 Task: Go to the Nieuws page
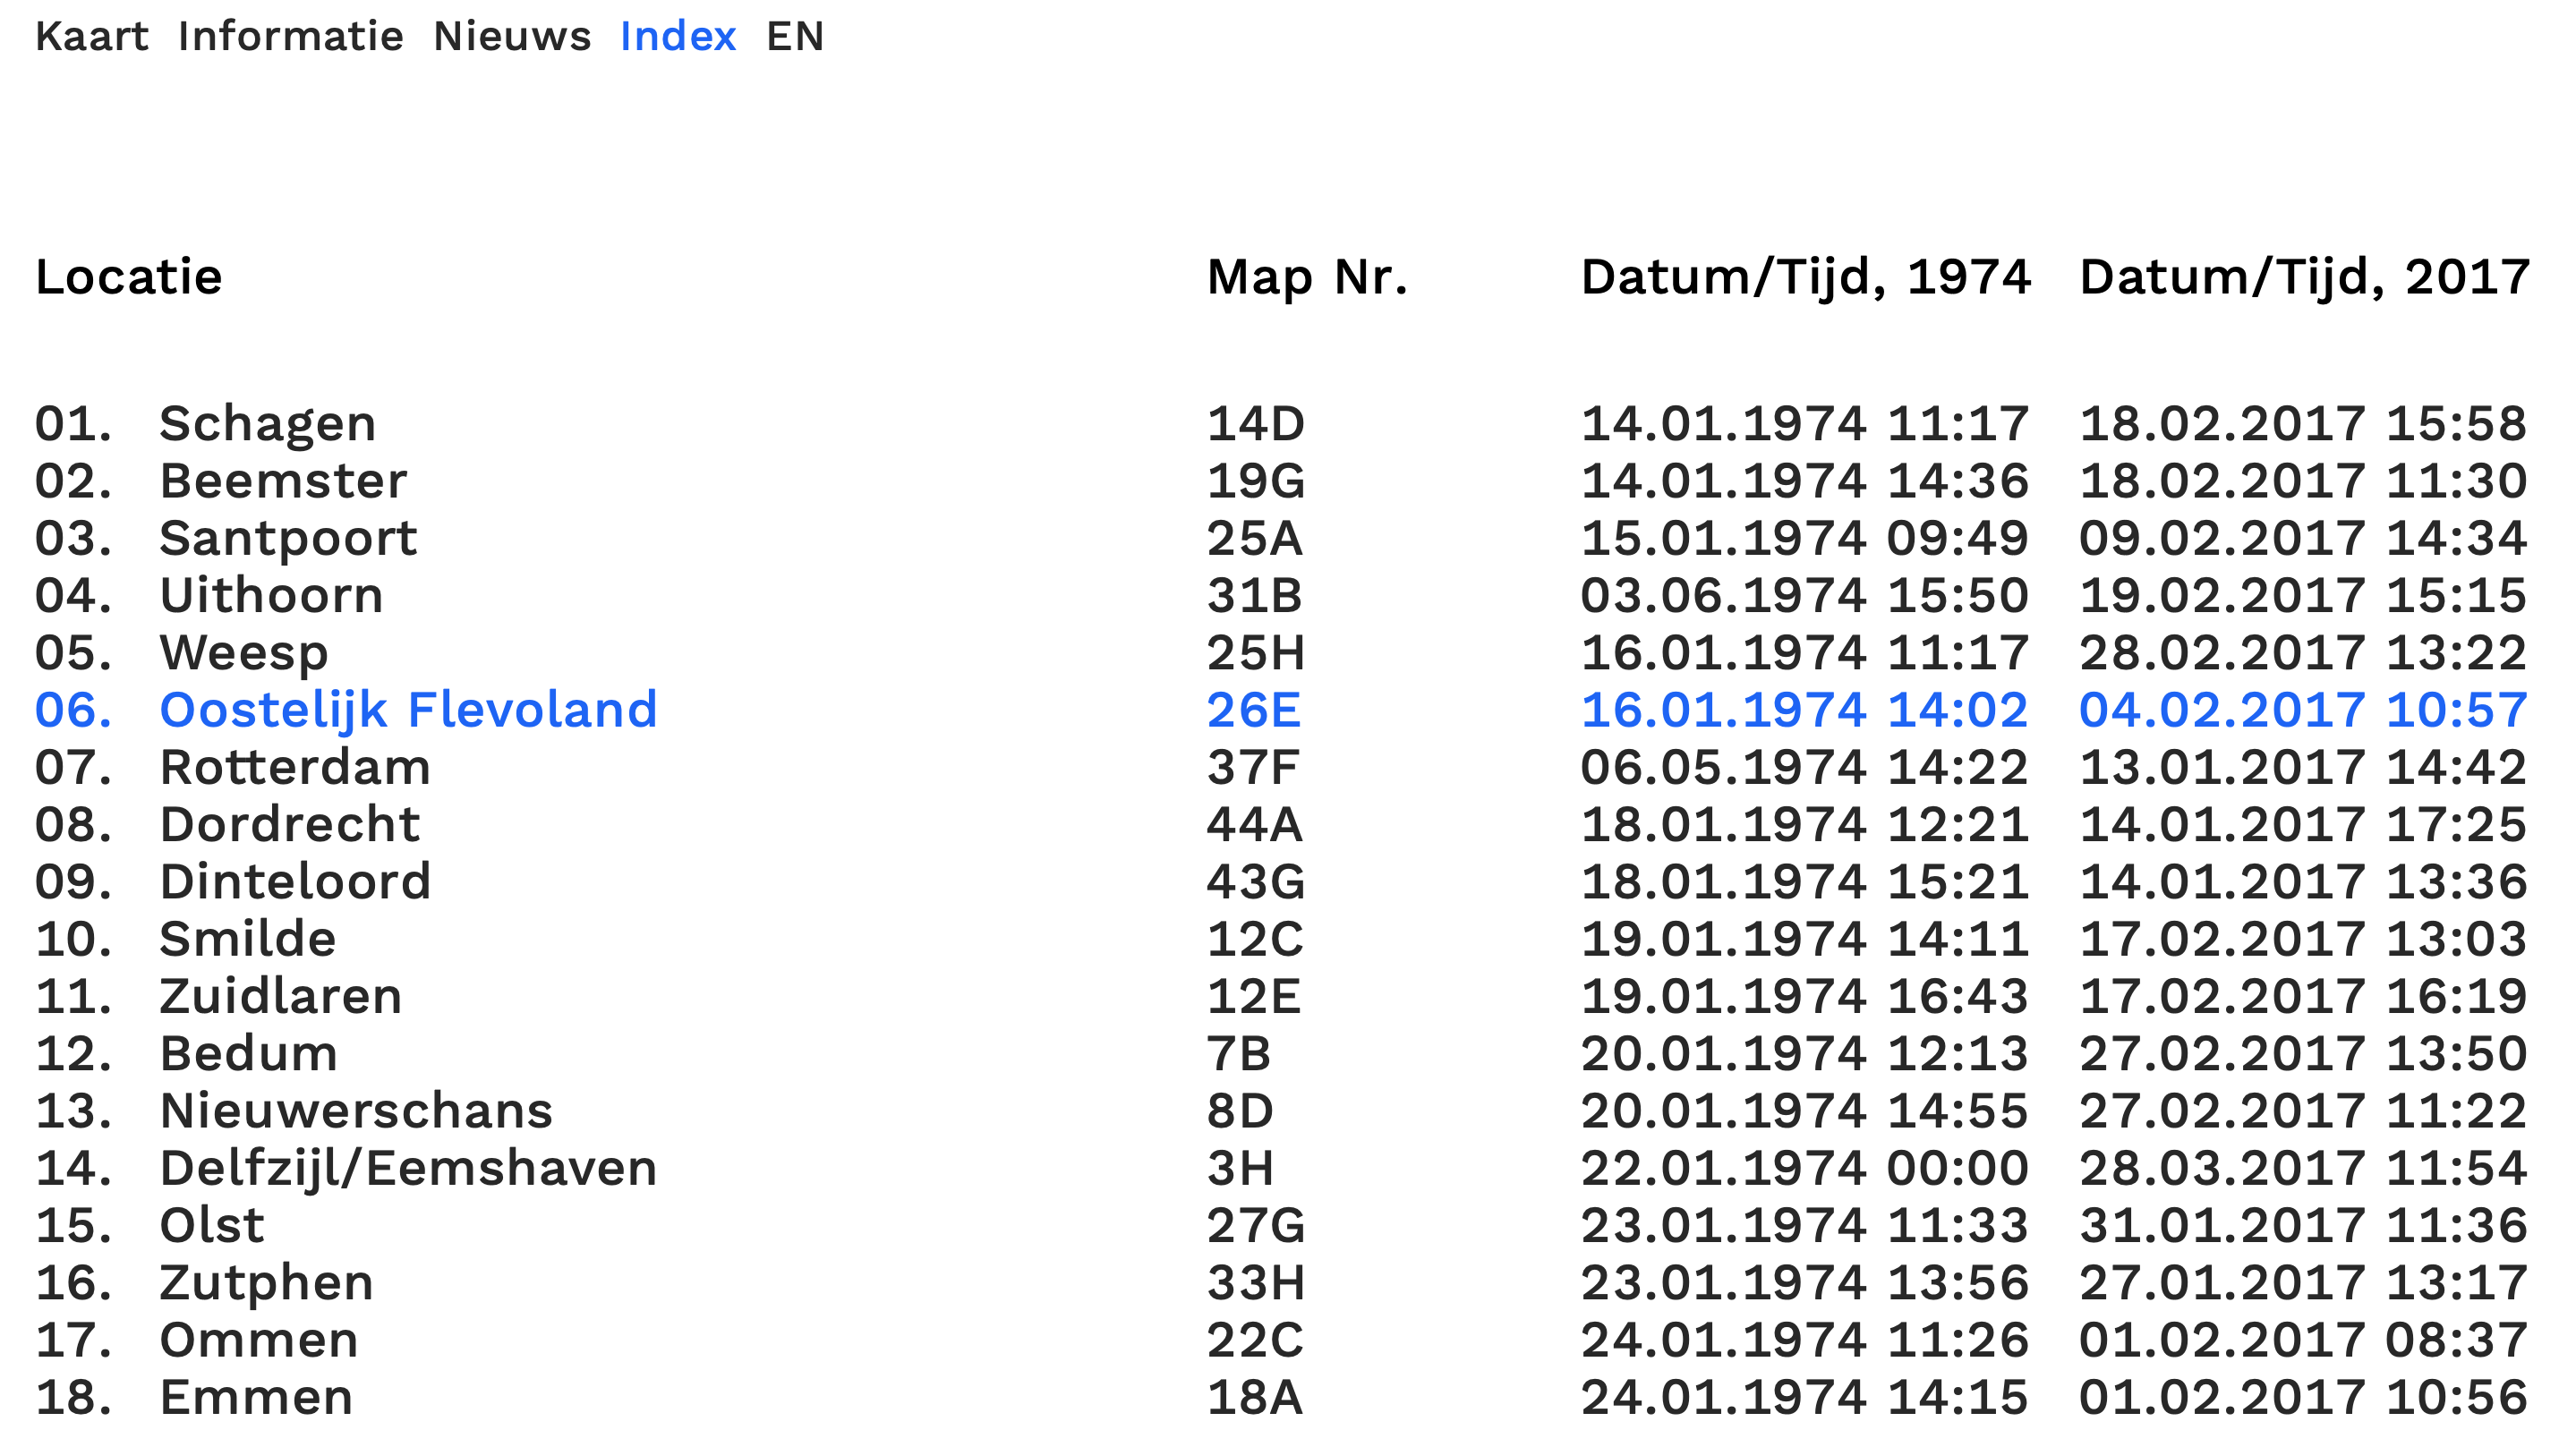511,37
